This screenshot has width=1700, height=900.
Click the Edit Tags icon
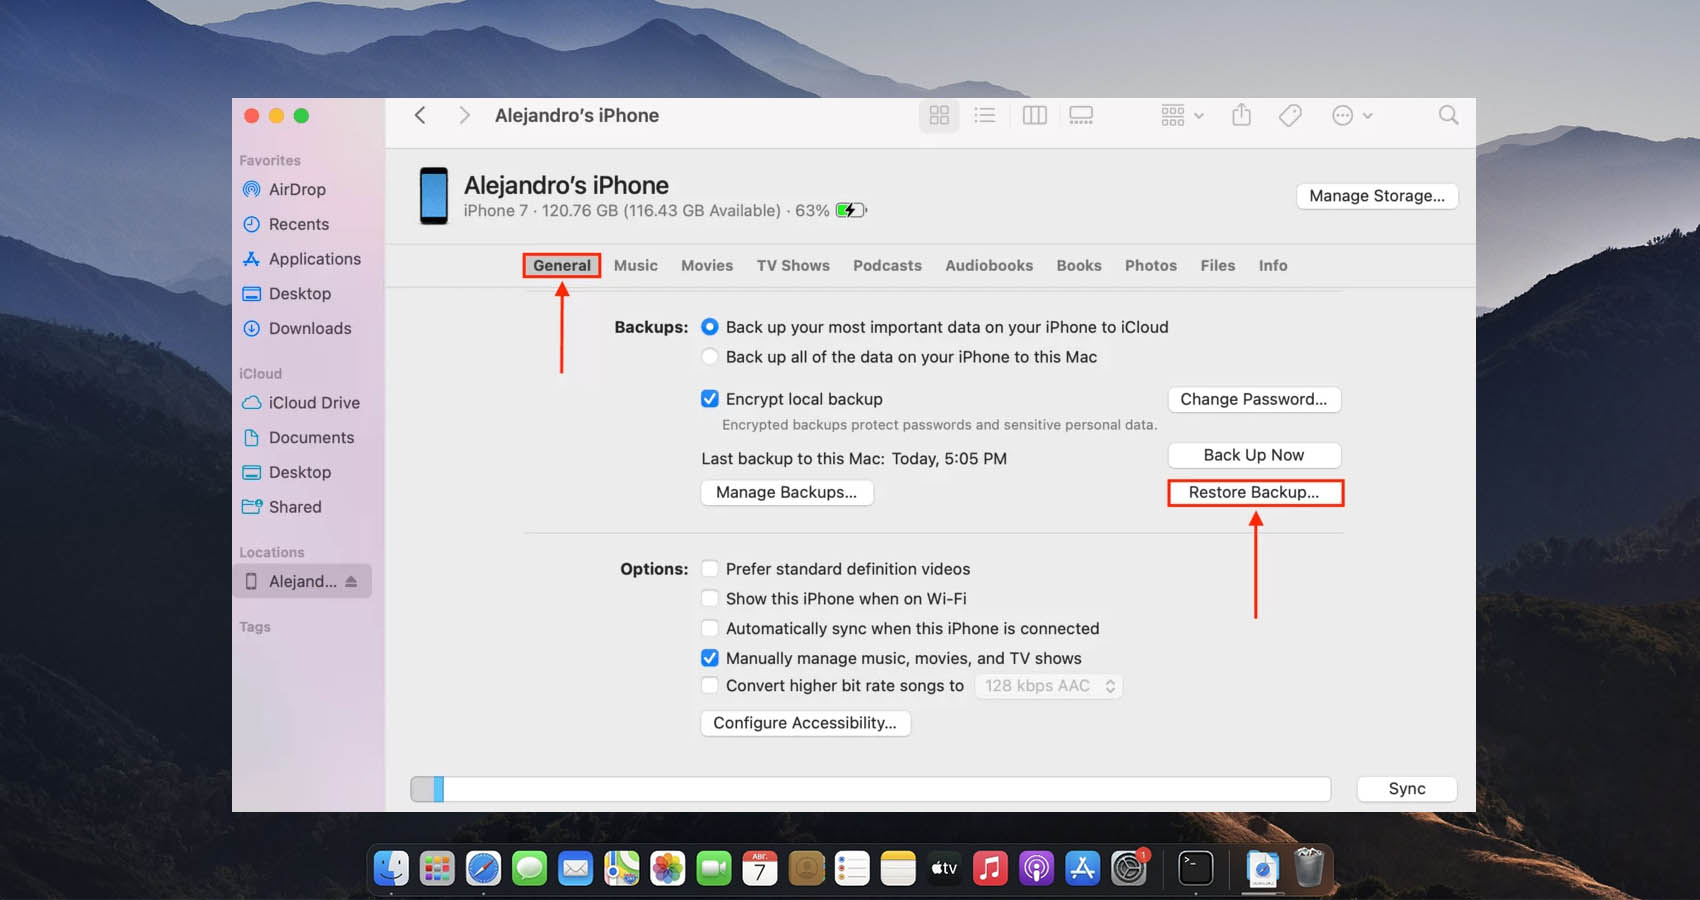click(1290, 116)
